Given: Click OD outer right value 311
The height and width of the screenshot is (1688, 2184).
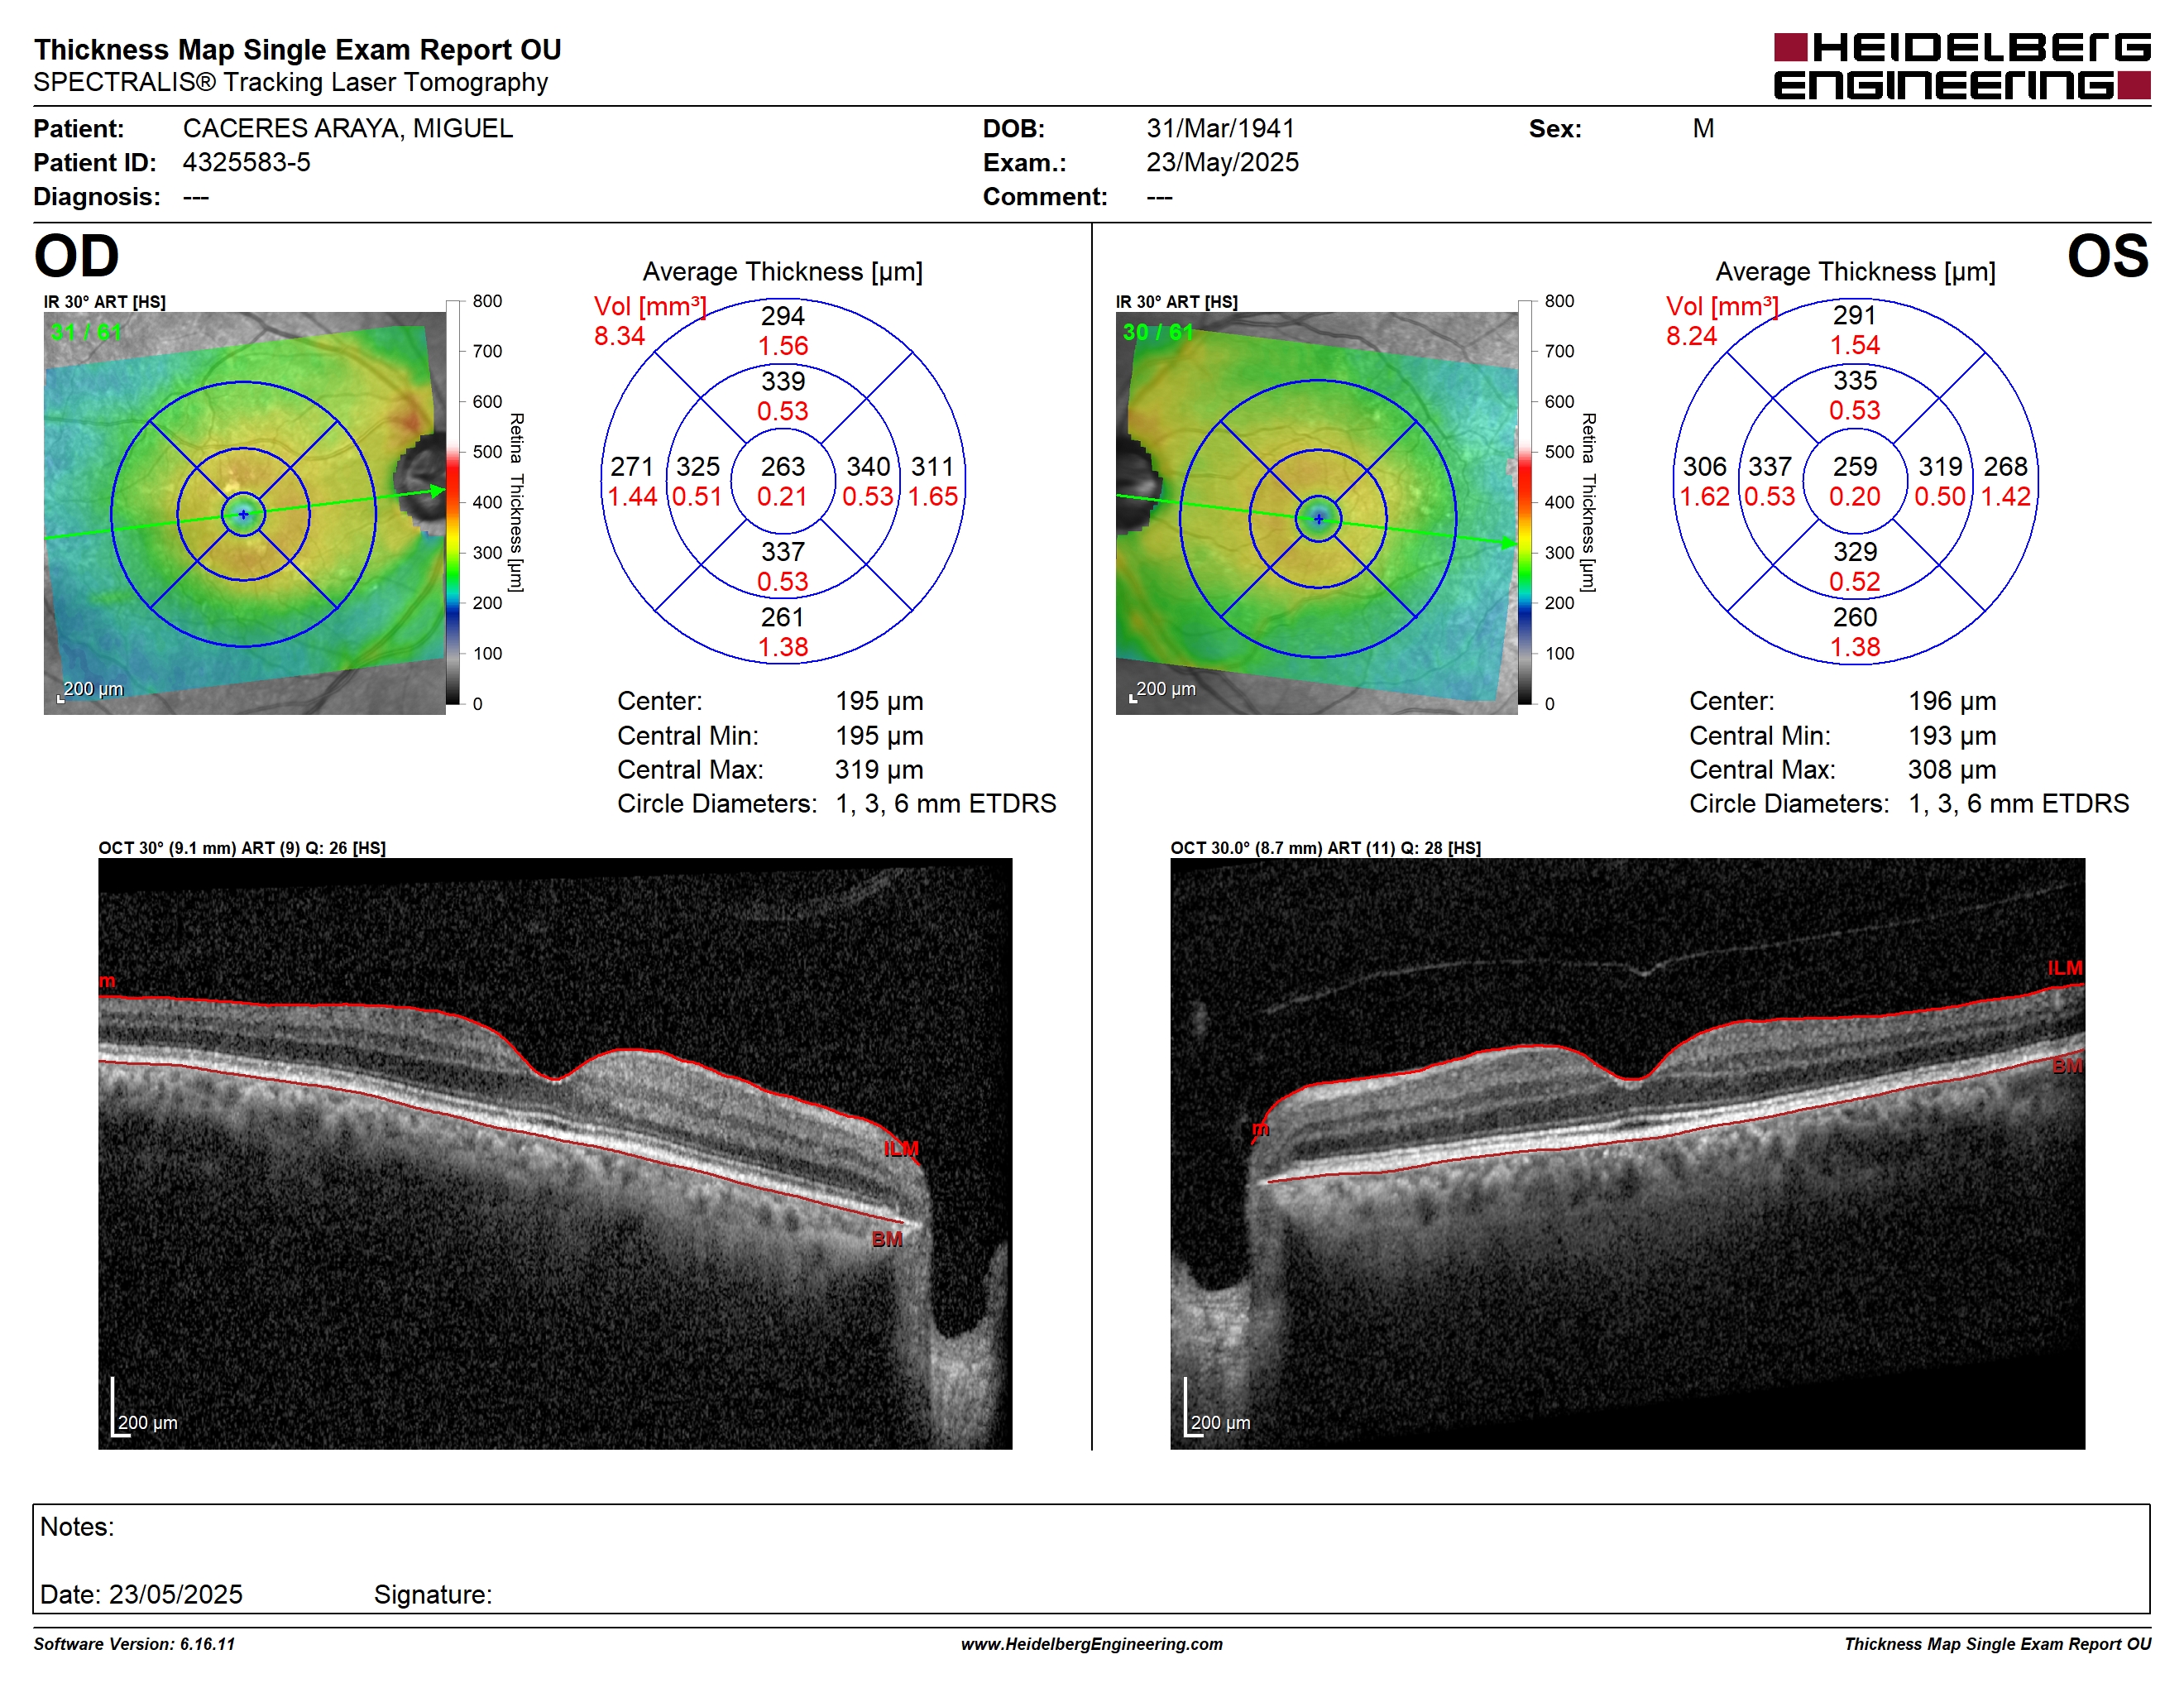Looking at the screenshot, I should coord(933,466).
